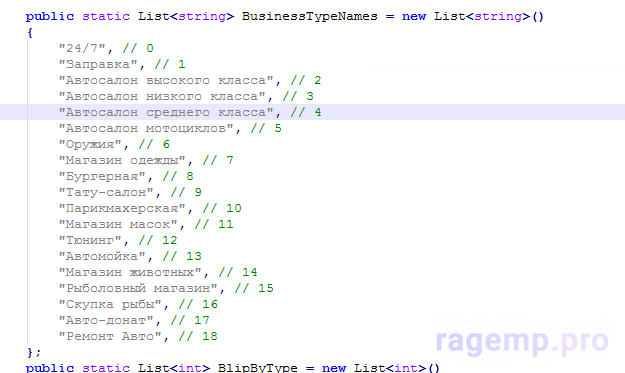Click the ragemp.pro watermark link
The image size is (625, 373).
click(522, 341)
